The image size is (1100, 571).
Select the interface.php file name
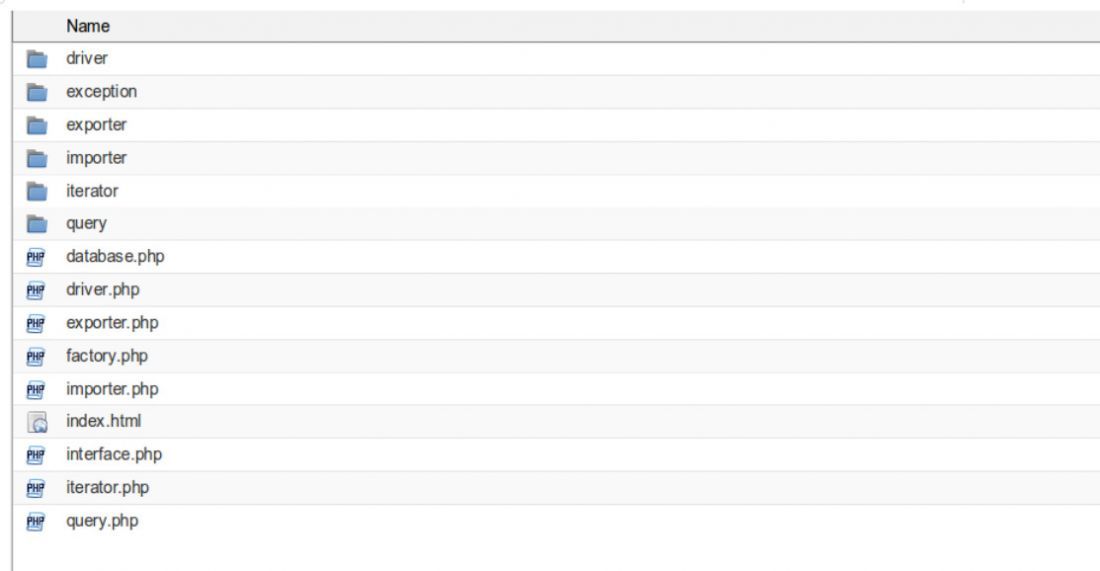(x=114, y=454)
